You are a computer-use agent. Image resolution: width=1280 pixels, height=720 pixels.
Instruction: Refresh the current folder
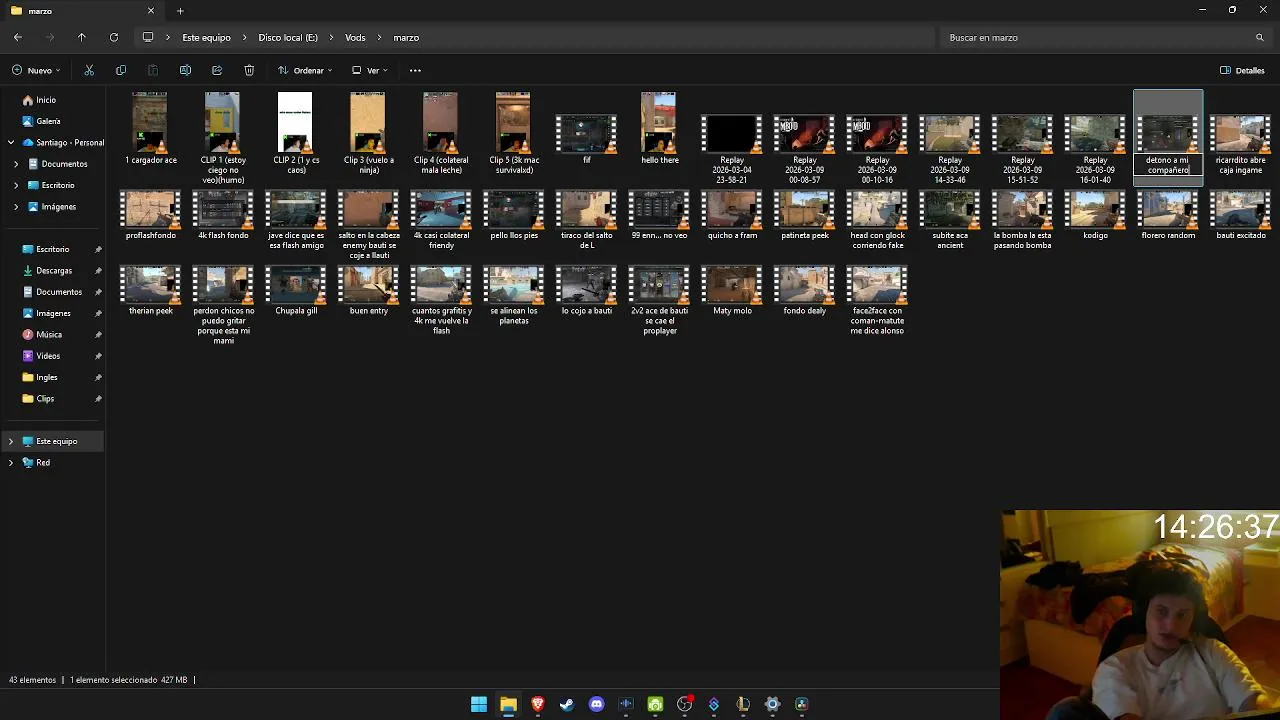[114, 37]
